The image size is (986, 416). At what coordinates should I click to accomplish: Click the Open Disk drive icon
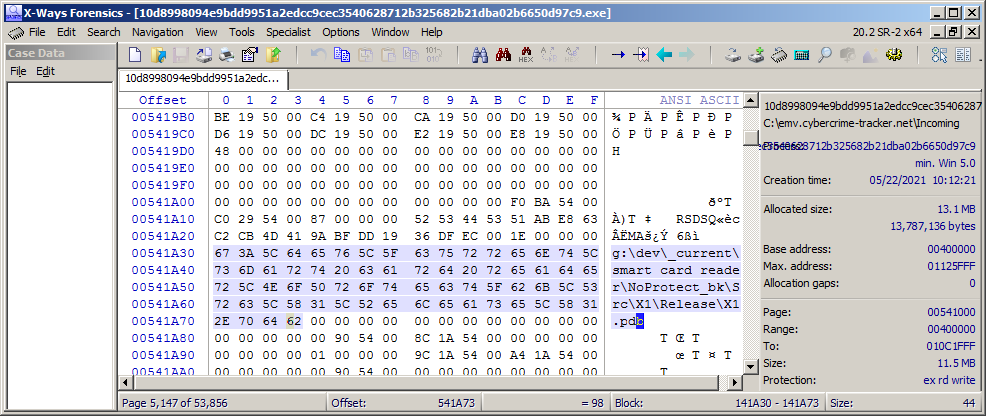click(733, 55)
